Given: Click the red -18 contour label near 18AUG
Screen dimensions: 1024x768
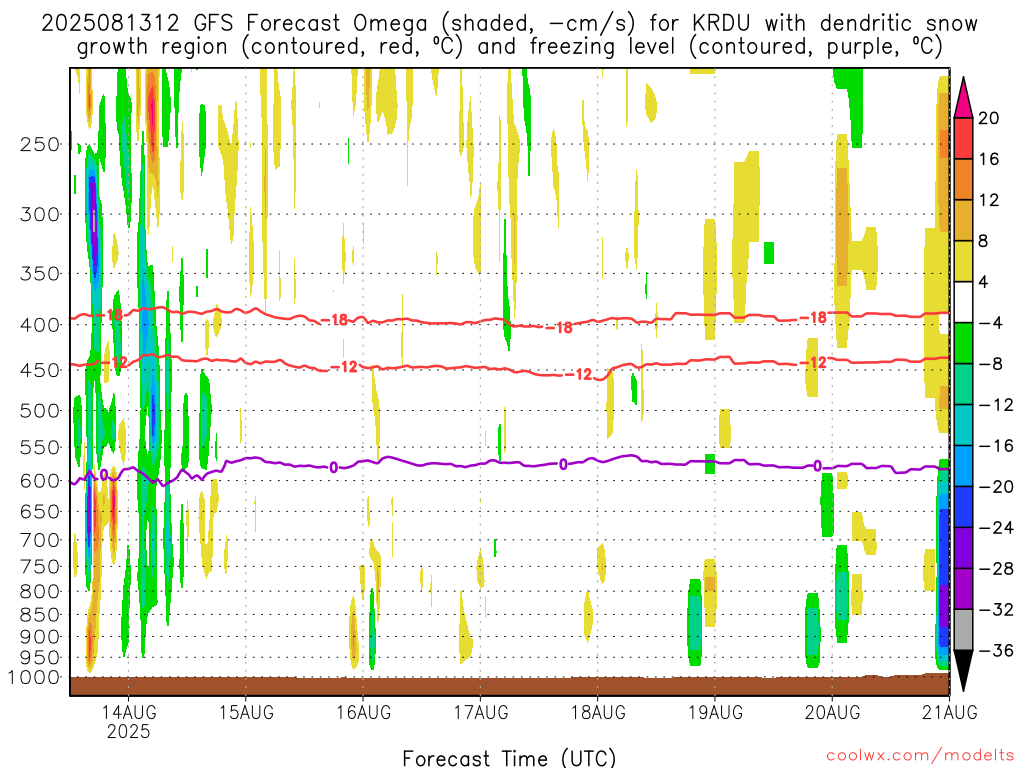Looking at the screenshot, I should [559, 327].
